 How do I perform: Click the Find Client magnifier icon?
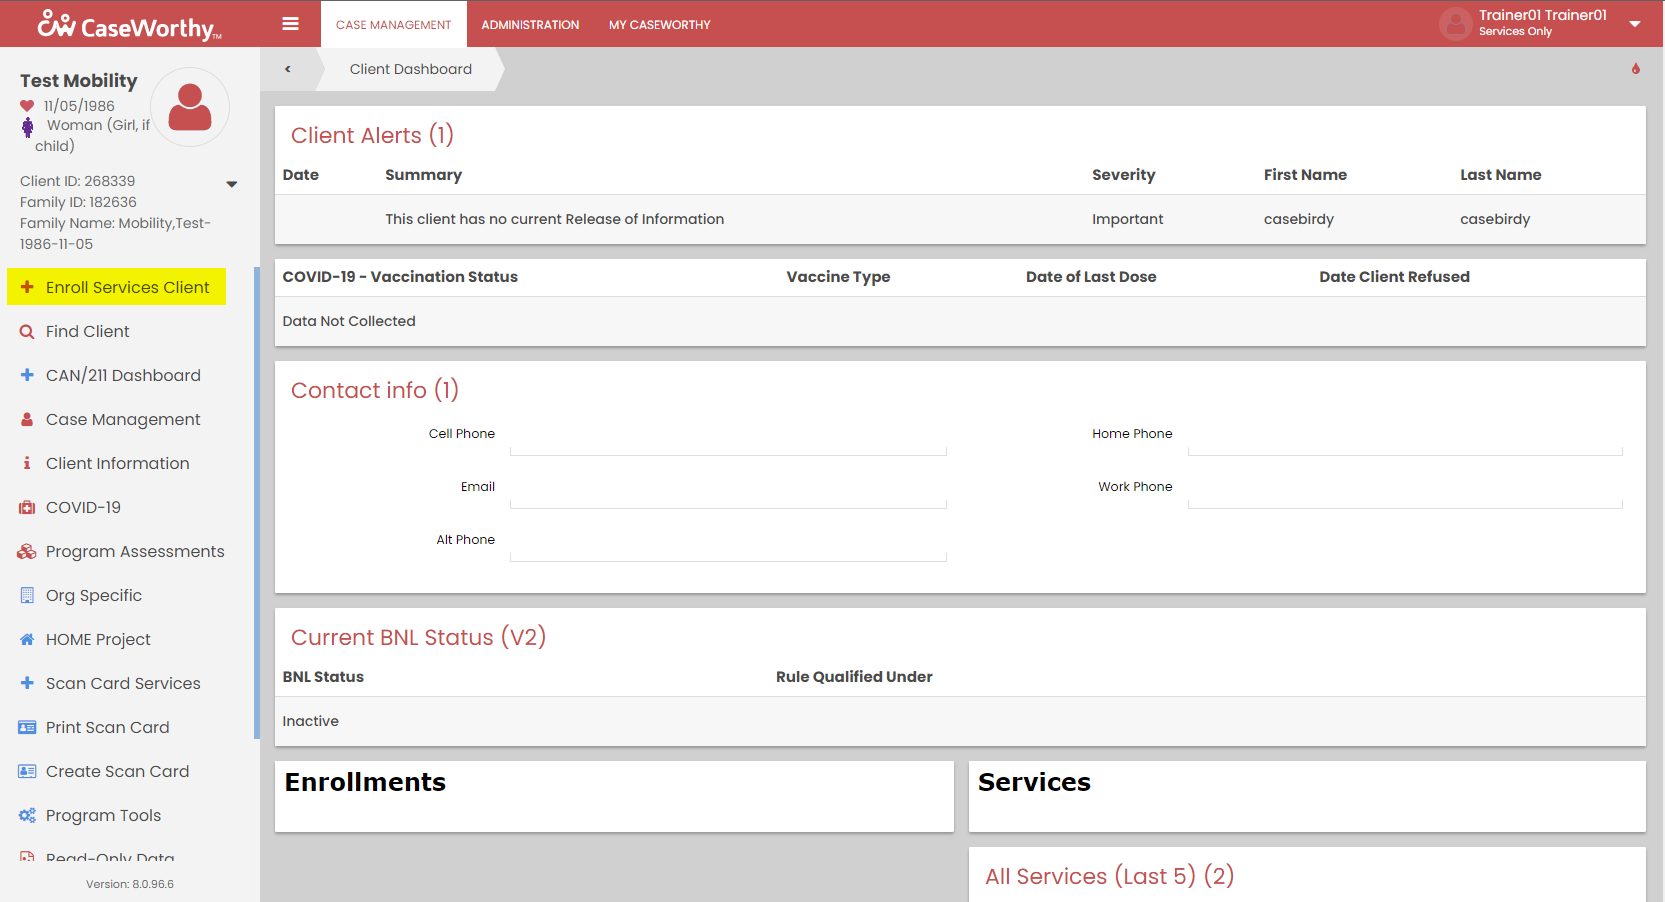point(27,332)
